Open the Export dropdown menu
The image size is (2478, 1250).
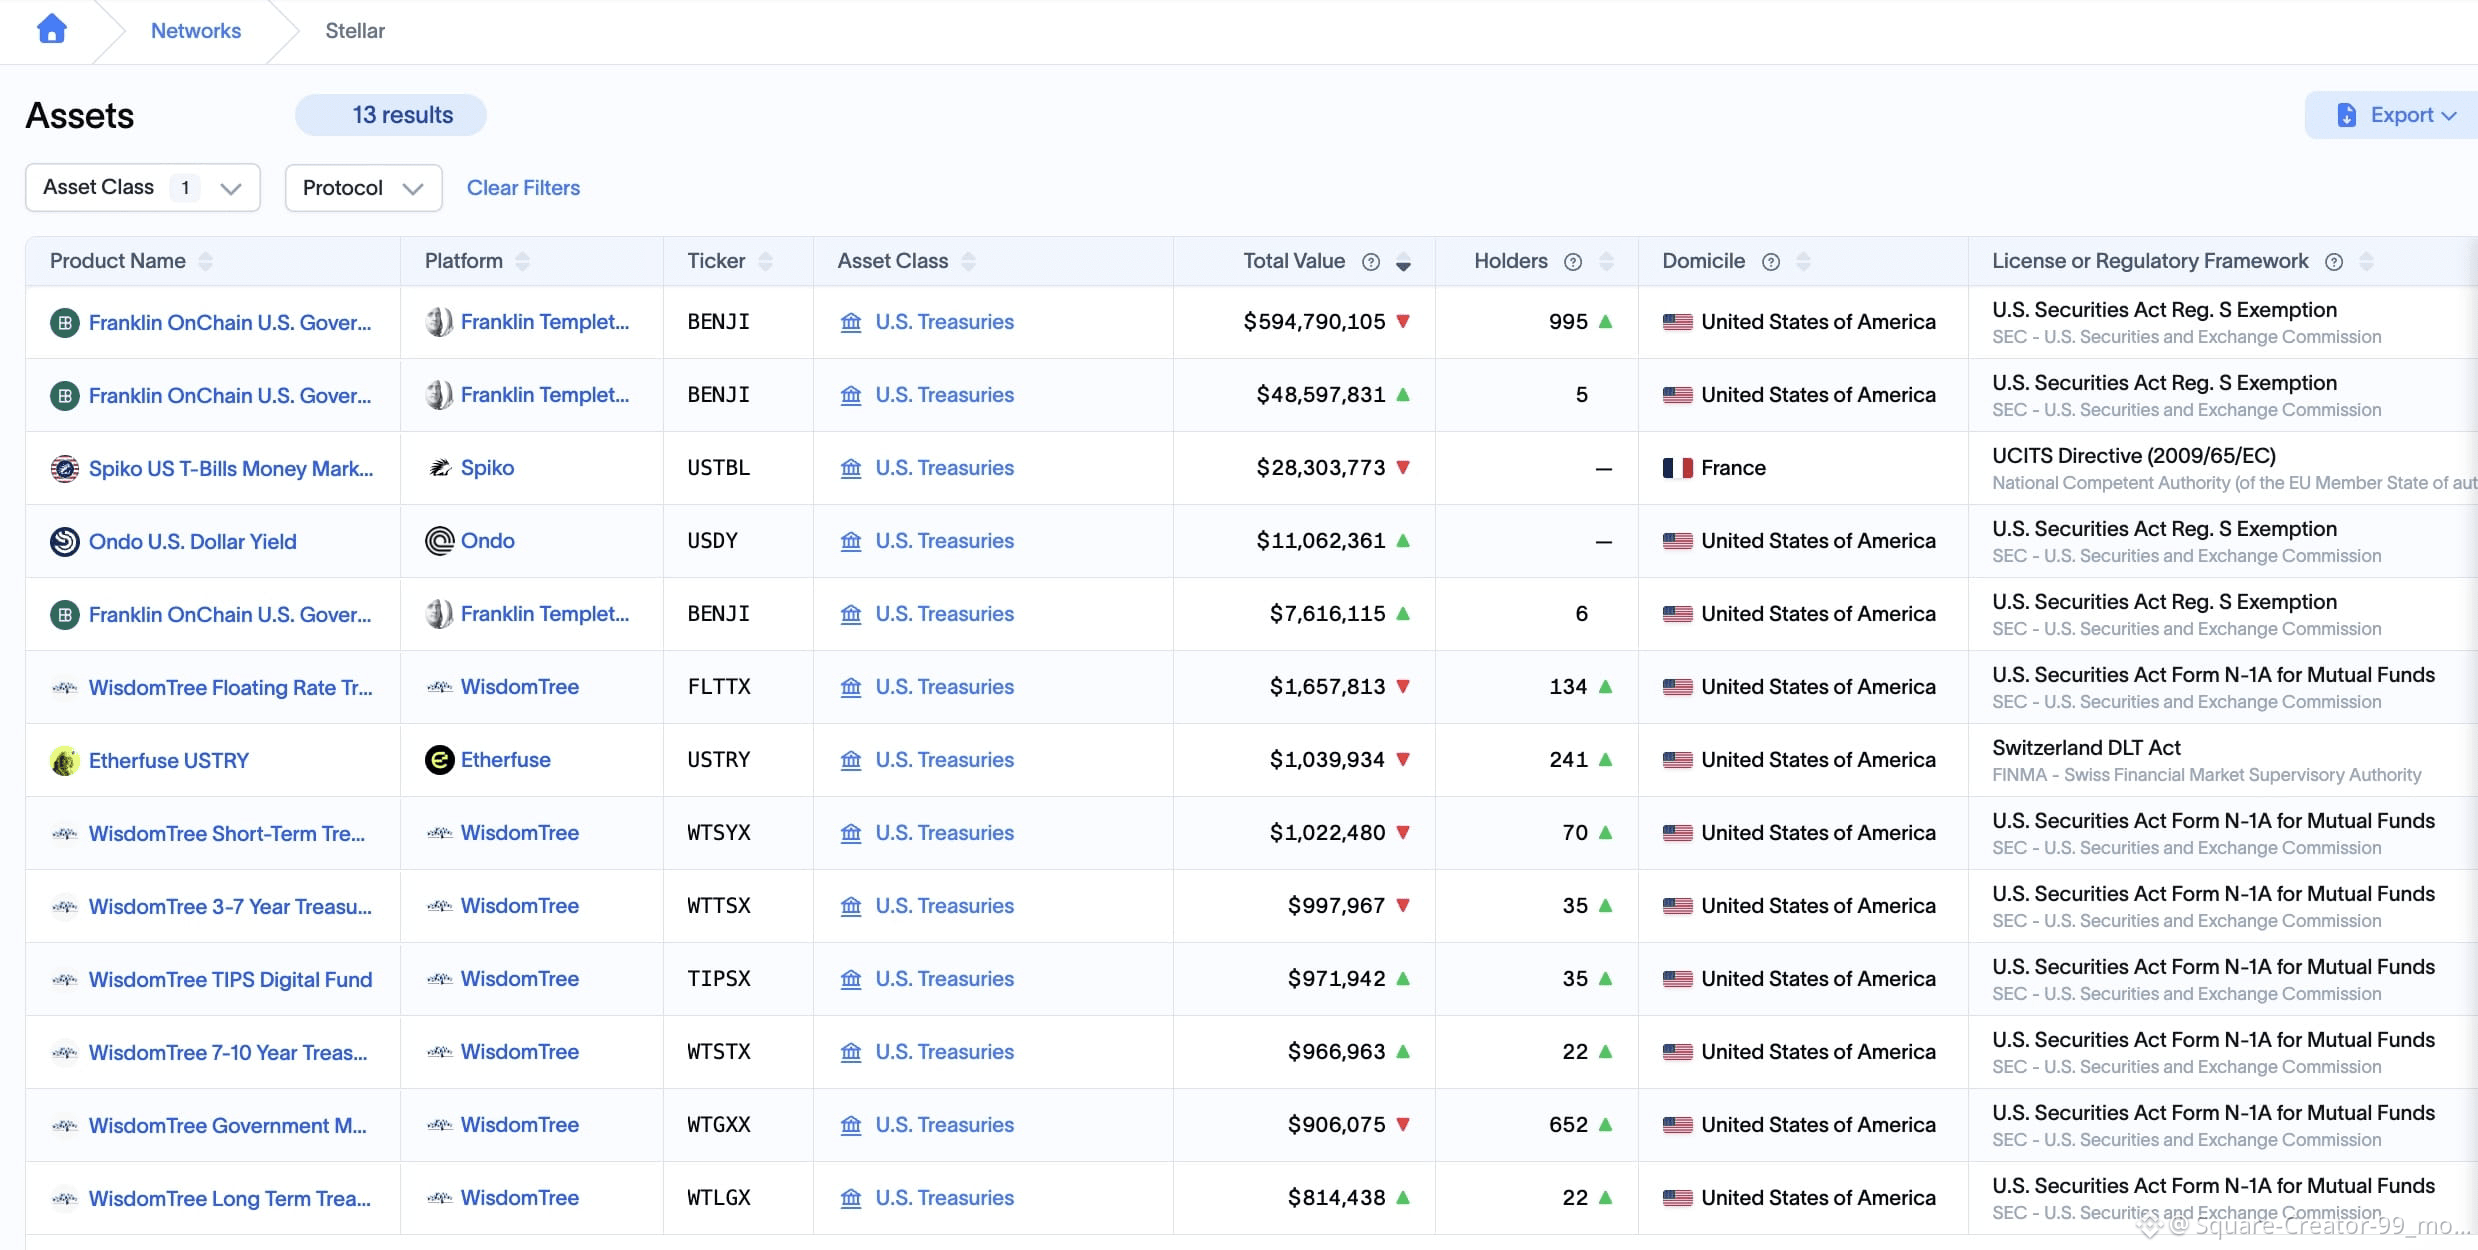click(2398, 115)
